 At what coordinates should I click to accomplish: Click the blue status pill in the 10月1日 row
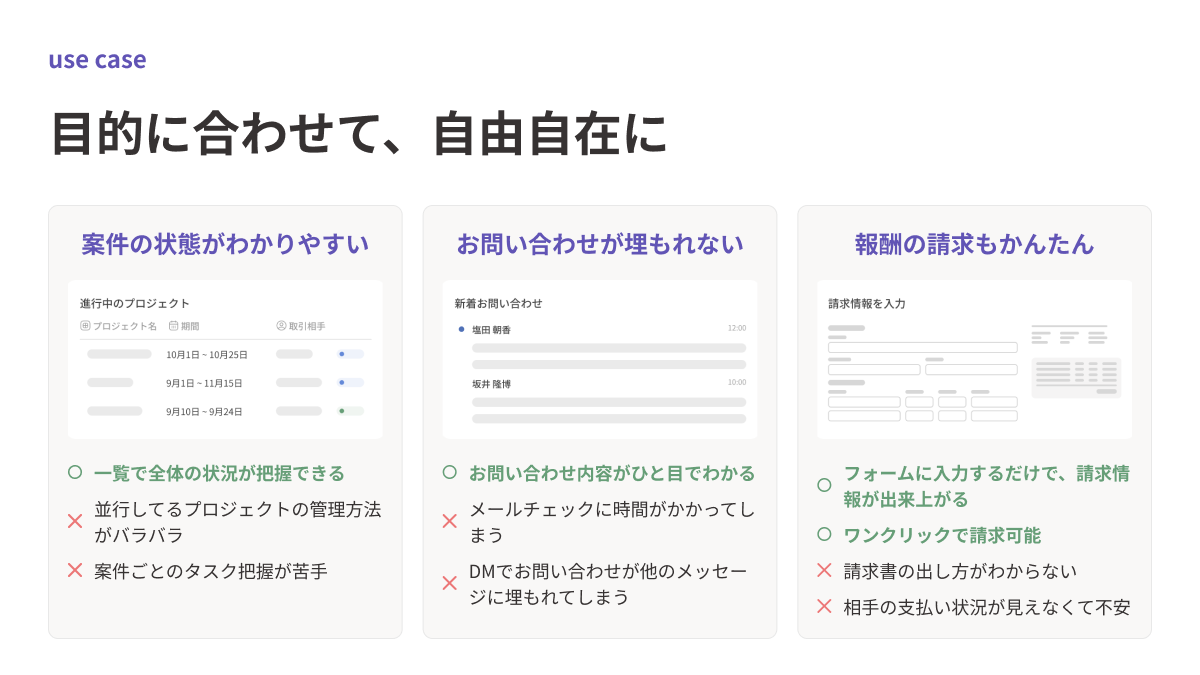coord(350,354)
